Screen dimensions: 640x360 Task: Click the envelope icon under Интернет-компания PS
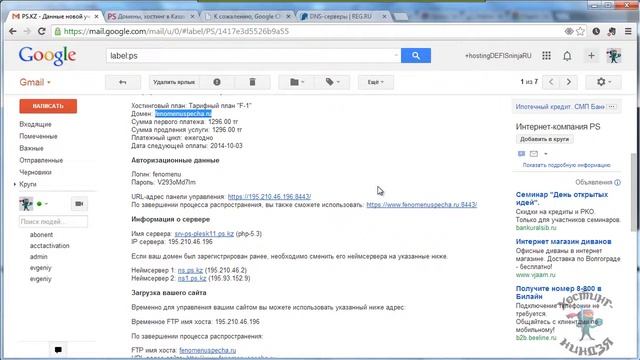534,154
